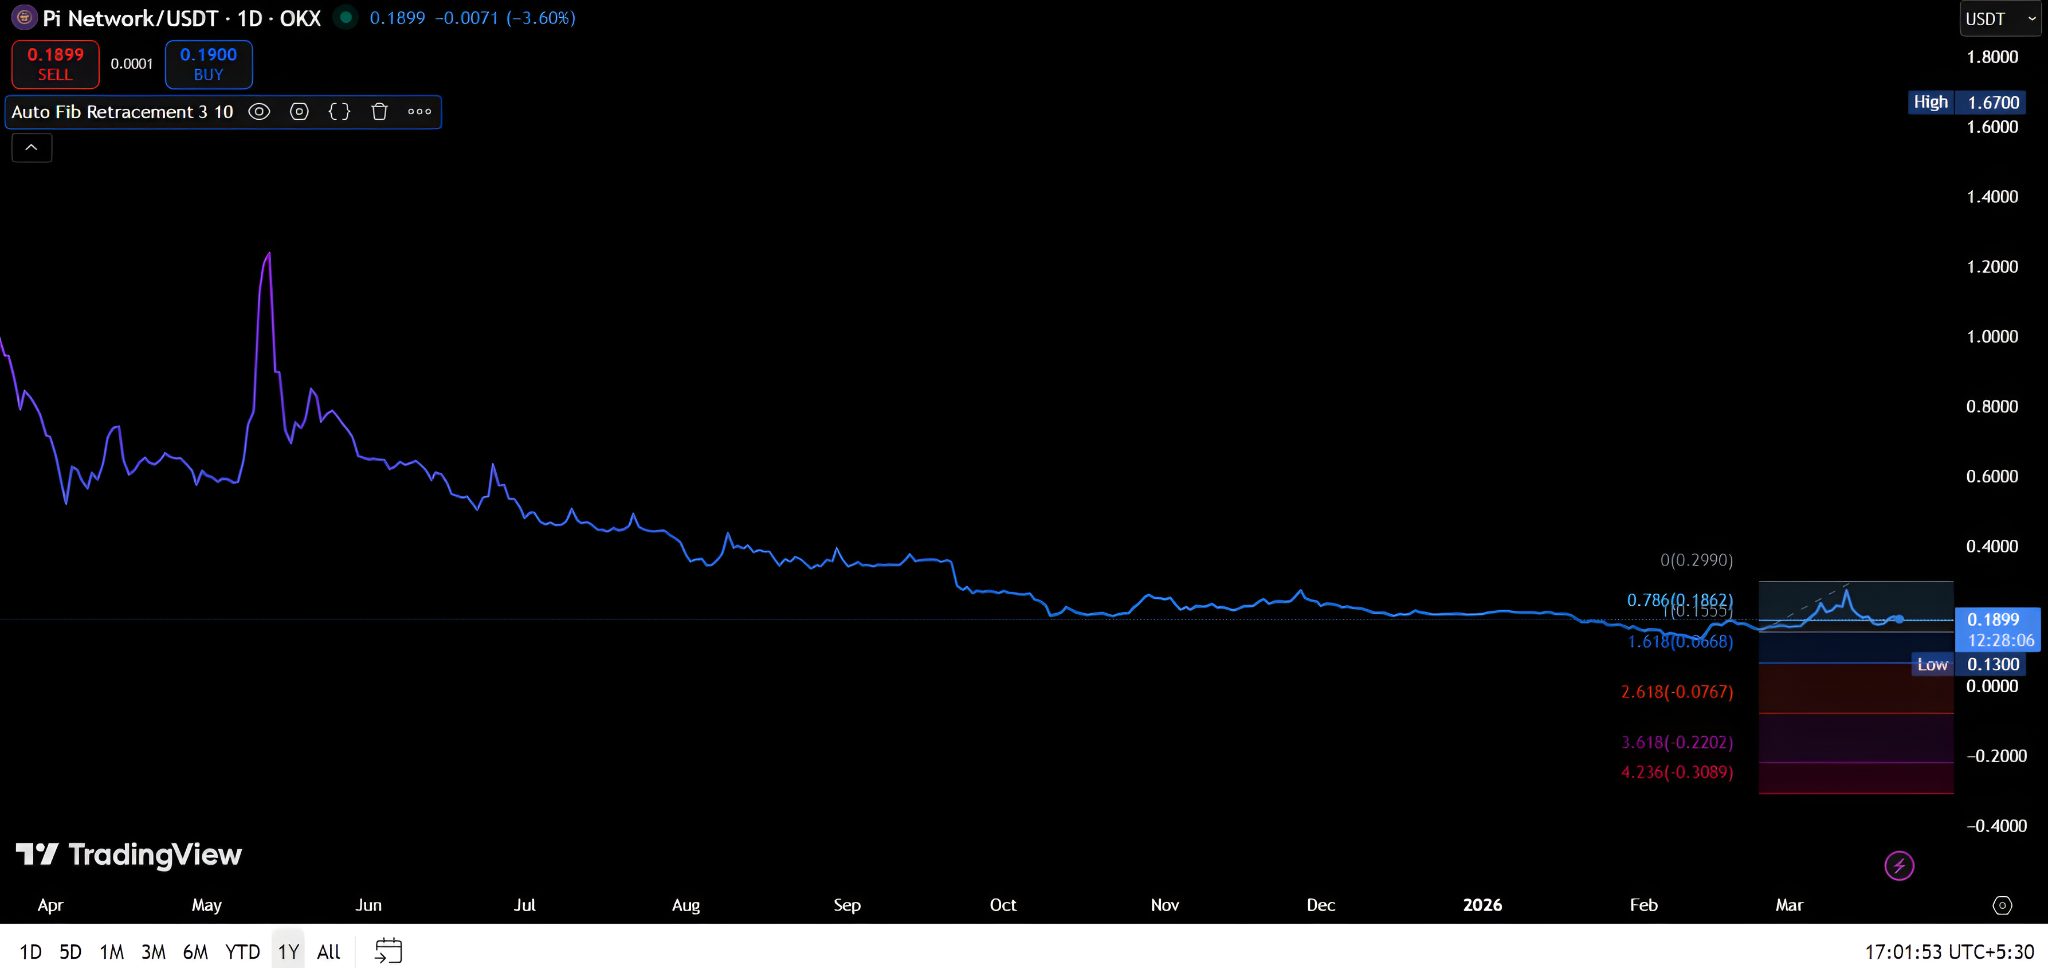Toggle Auto Fib Retracement visibility eye icon
Image resolution: width=2048 pixels, height=968 pixels.
pyautogui.click(x=259, y=112)
